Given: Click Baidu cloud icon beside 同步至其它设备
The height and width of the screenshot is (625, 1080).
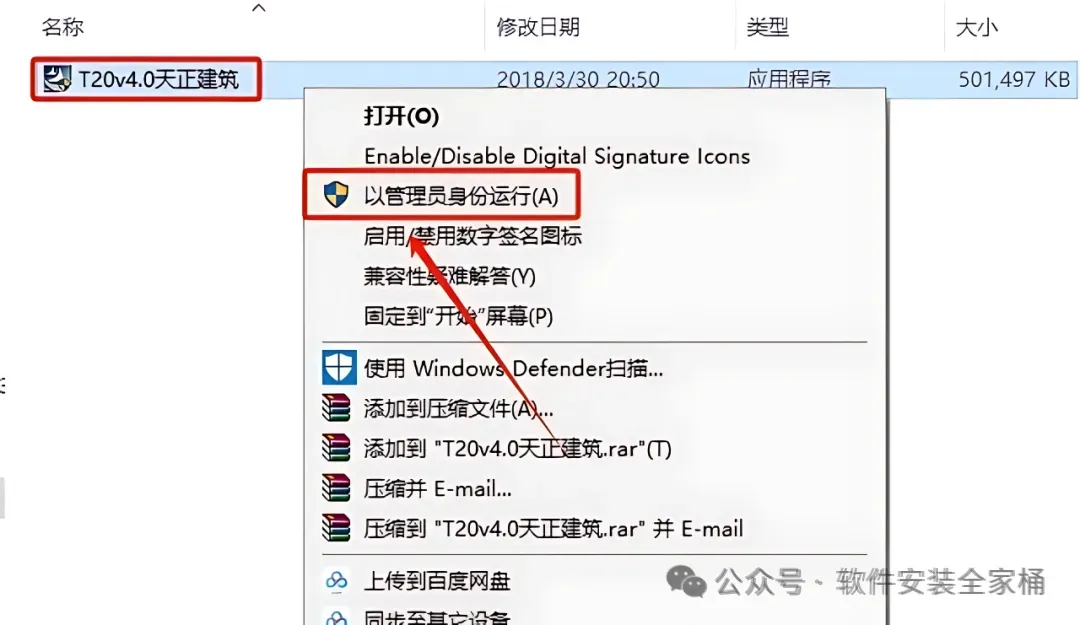Looking at the screenshot, I should point(336,617).
